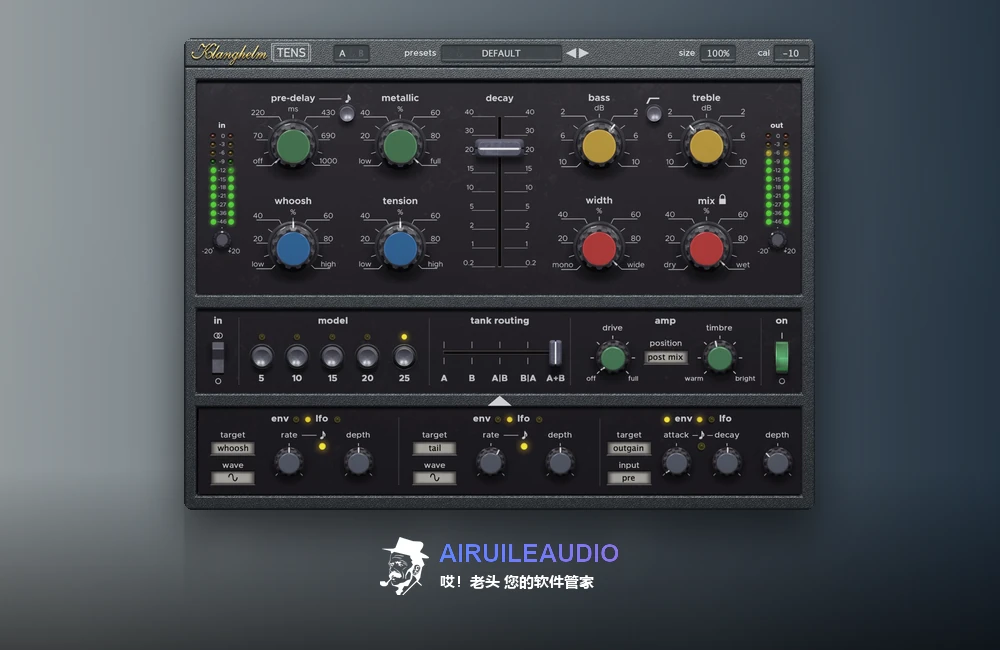Click depth knob in whoosh modulator
Screen dimensions: 1000x650
358,462
